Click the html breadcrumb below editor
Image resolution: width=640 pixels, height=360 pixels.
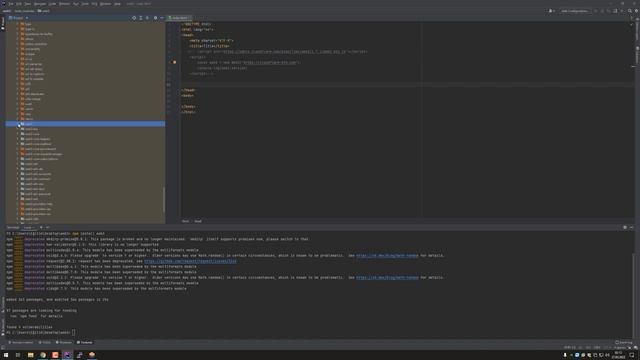(185, 221)
